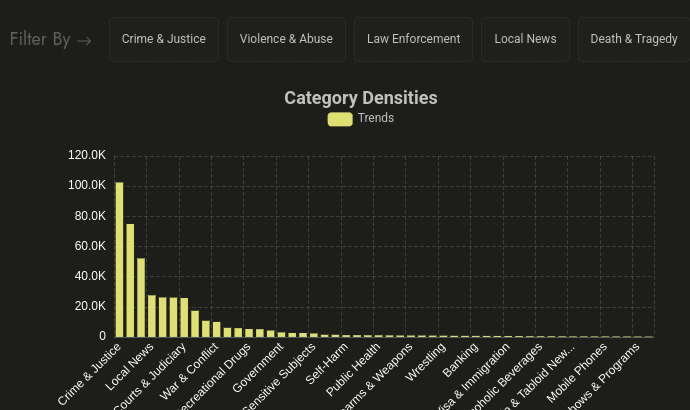Click the 40.0K axis label
This screenshot has height=410, width=690.
90,276
